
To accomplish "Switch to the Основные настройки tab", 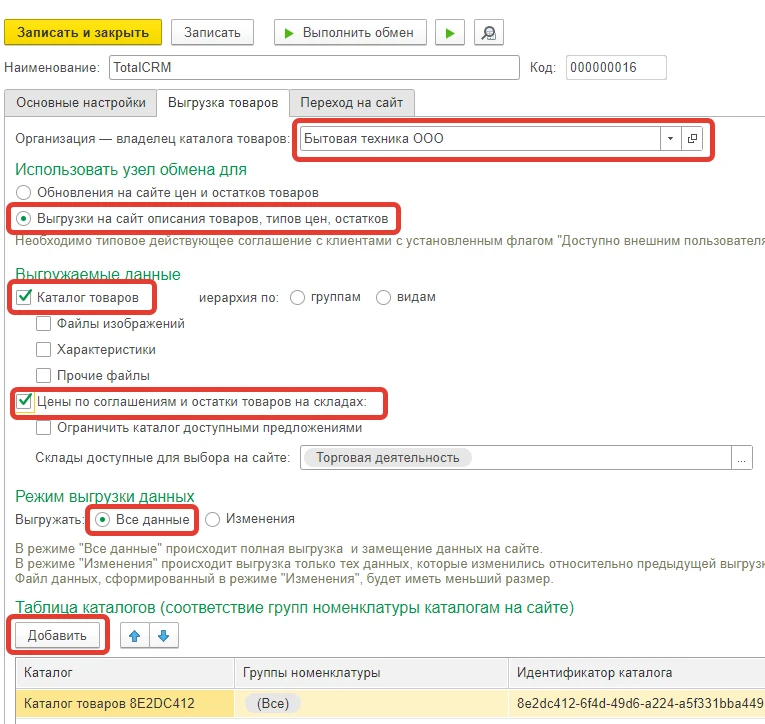I will tap(81, 103).
